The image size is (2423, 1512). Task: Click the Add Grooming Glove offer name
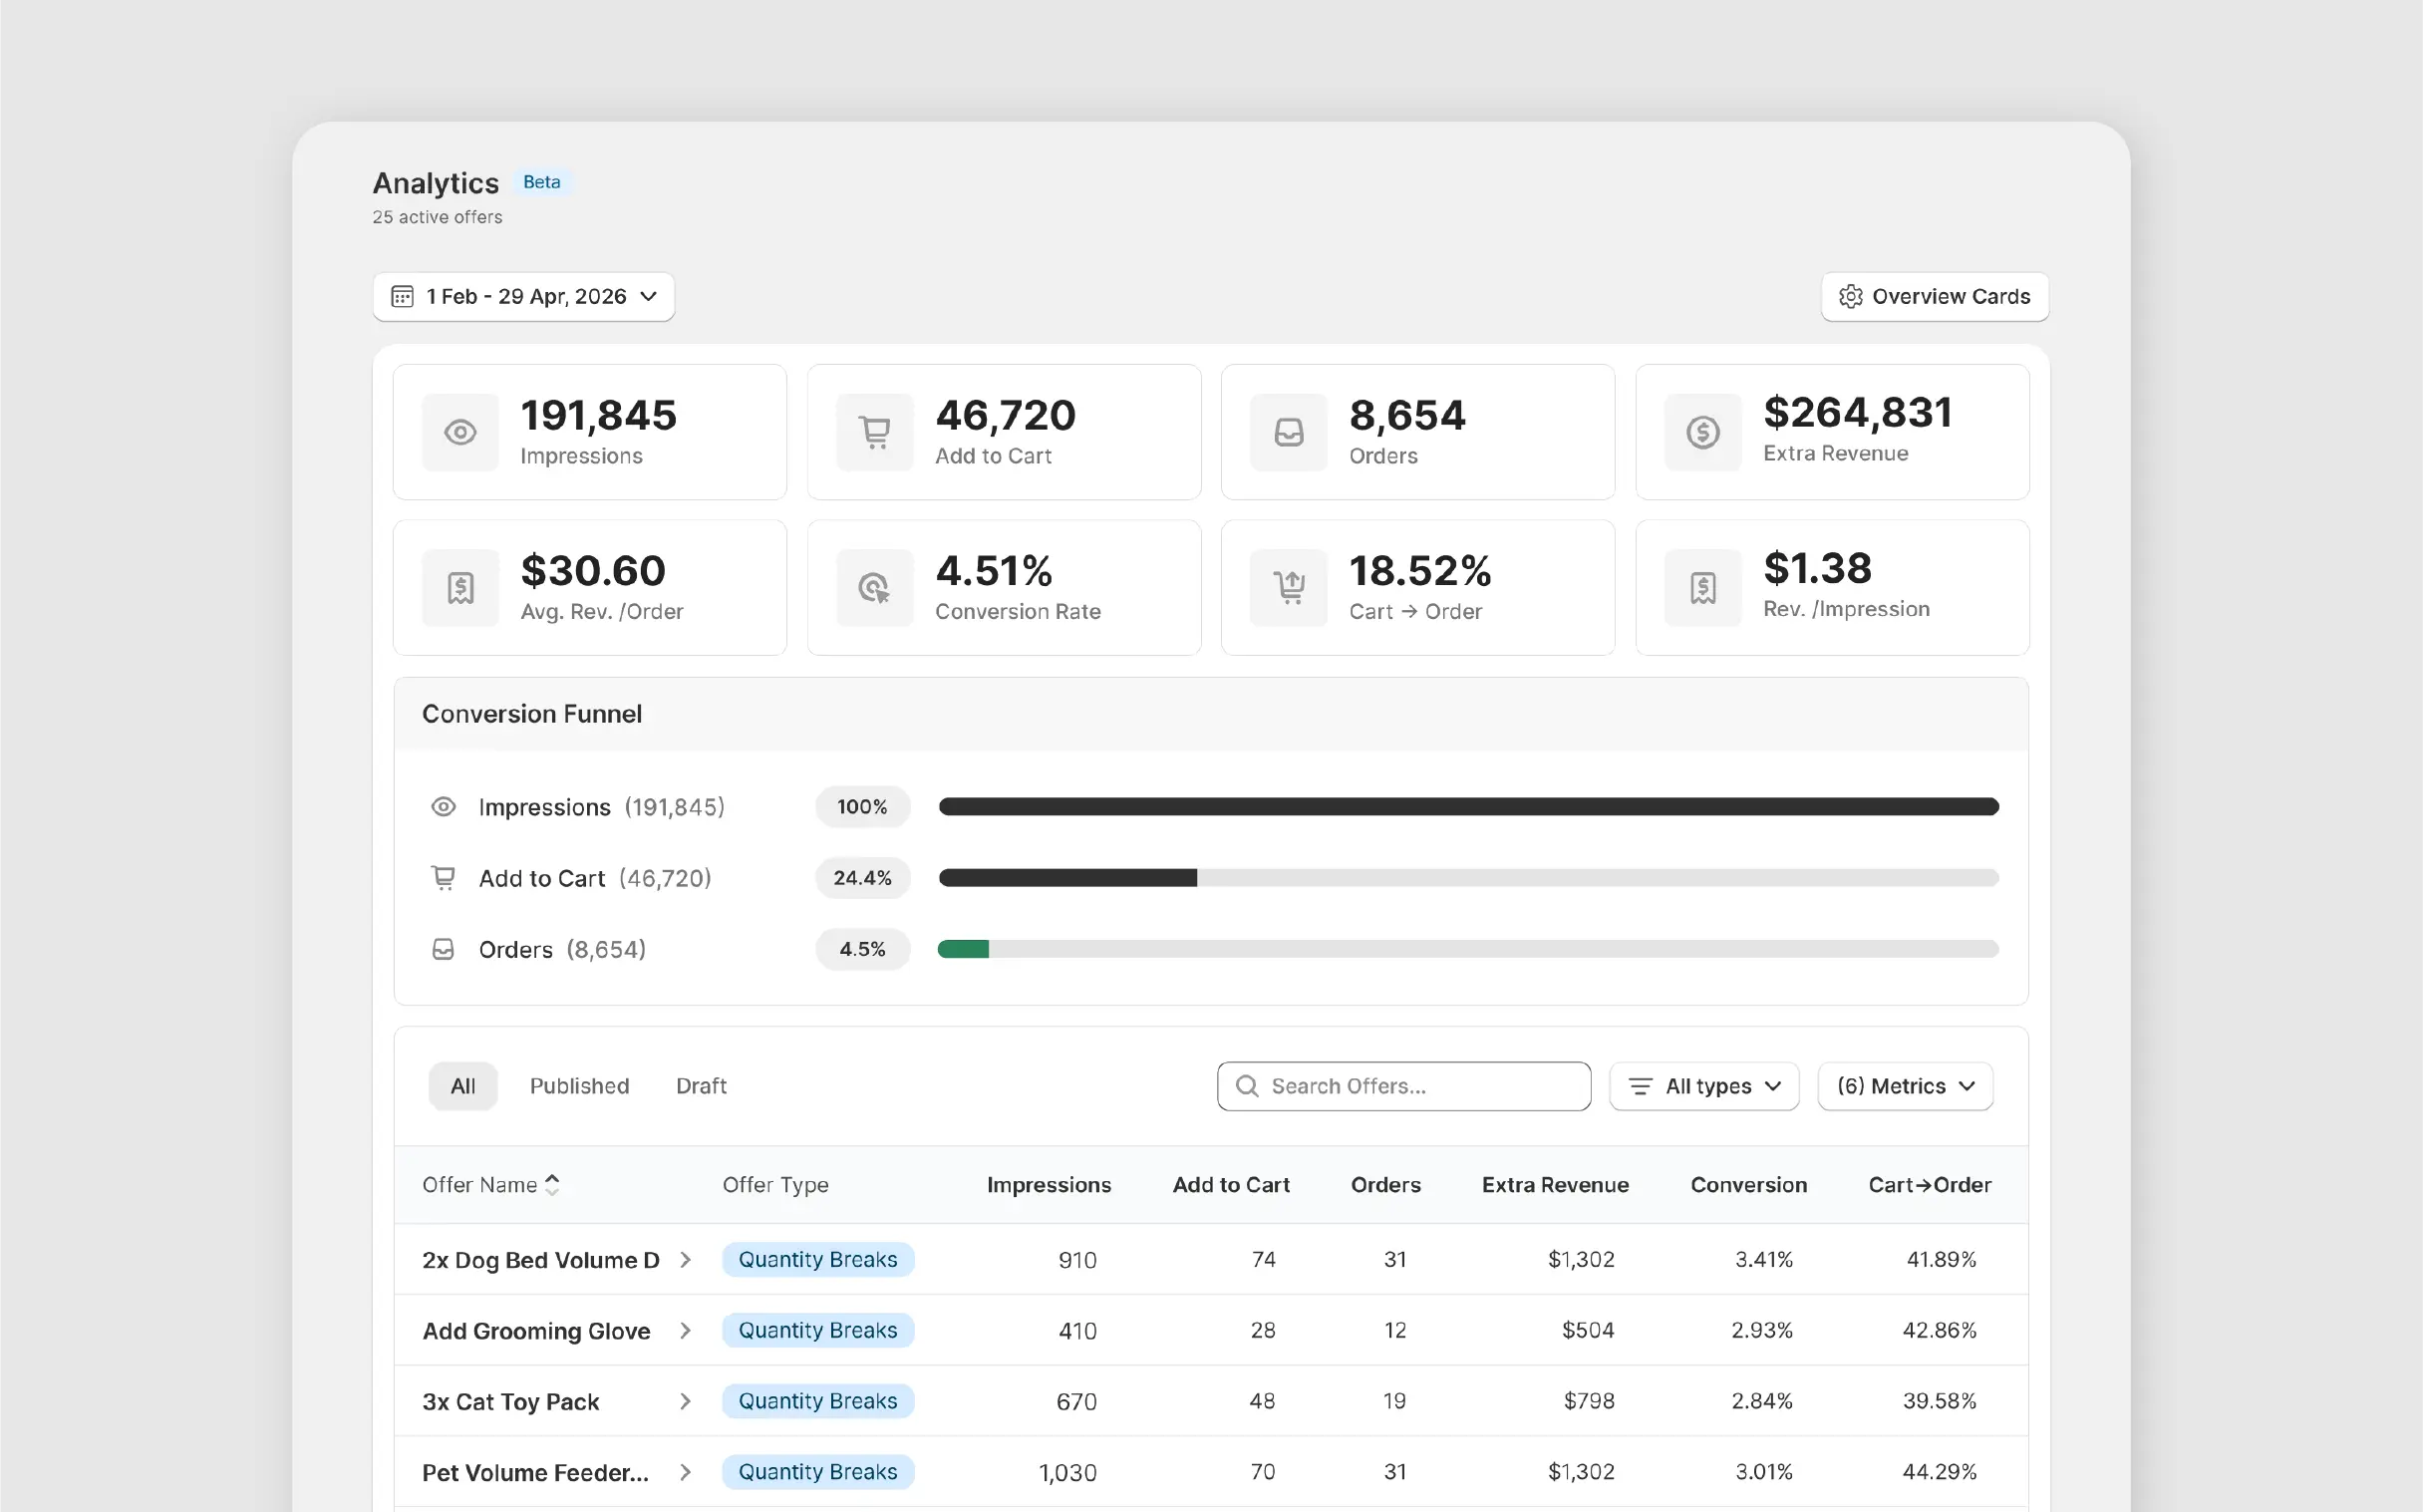pyautogui.click(x=536, y=1331)
